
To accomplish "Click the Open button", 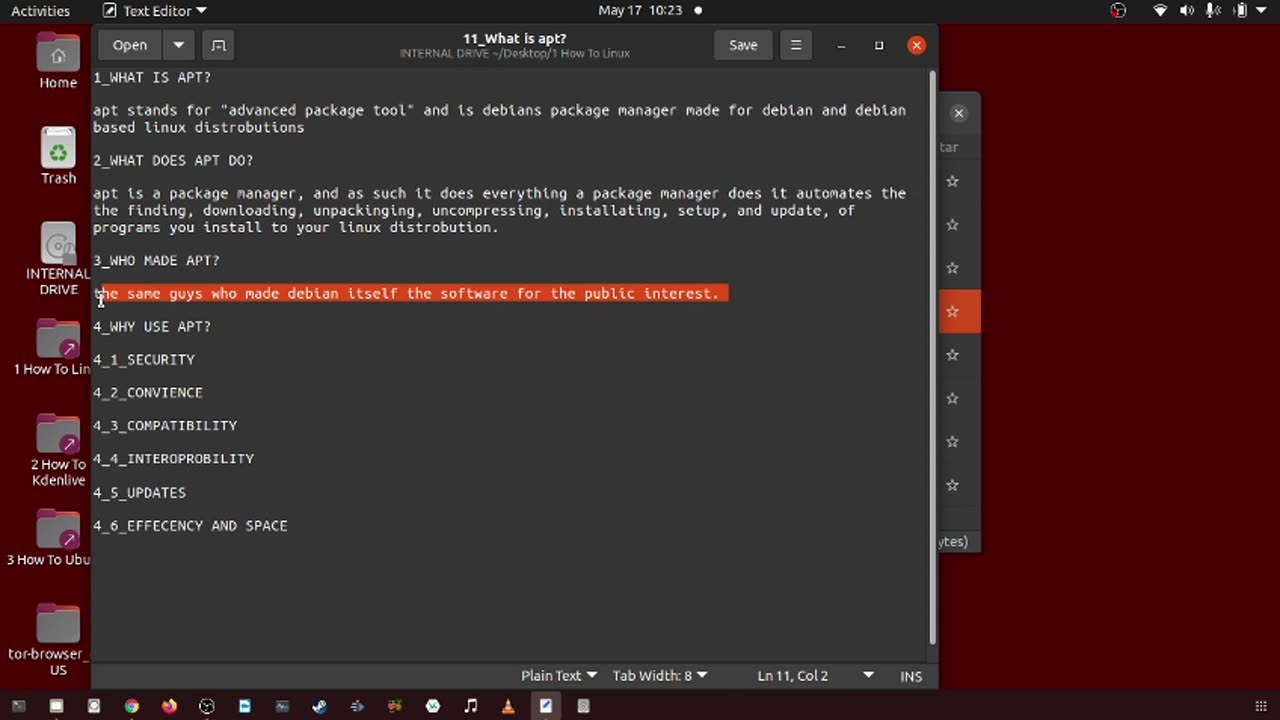I will click(x=130, y=45).
